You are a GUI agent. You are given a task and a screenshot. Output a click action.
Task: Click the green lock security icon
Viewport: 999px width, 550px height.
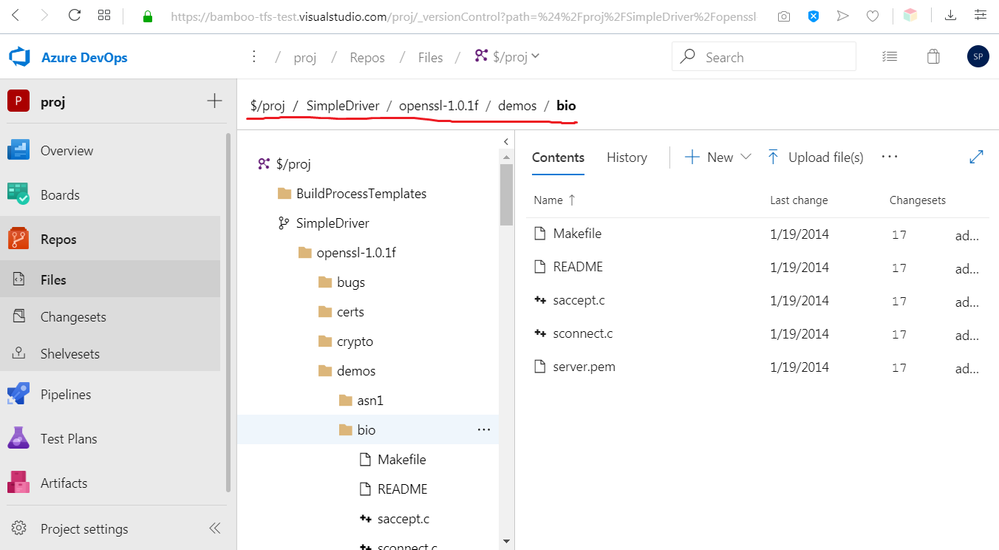coord(147,17)
